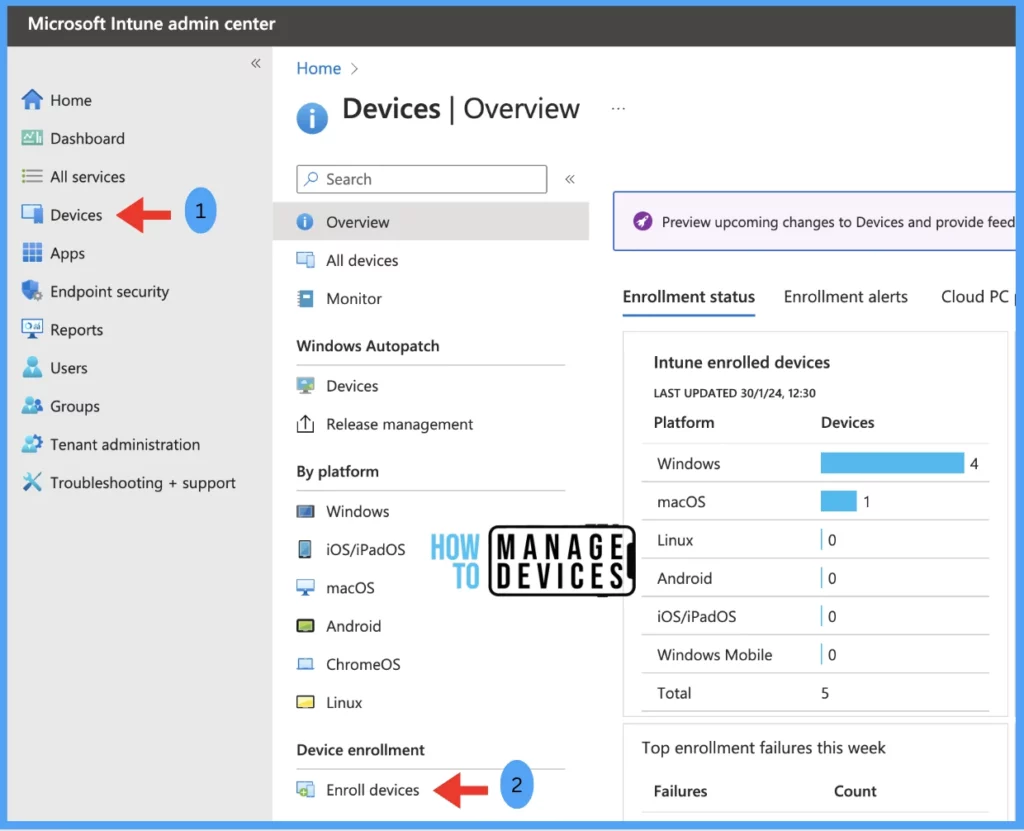This screenshot has width=1024, height=831.
Task: Click the Intune enrolled devices heading
Action: (x=741, y=363)
